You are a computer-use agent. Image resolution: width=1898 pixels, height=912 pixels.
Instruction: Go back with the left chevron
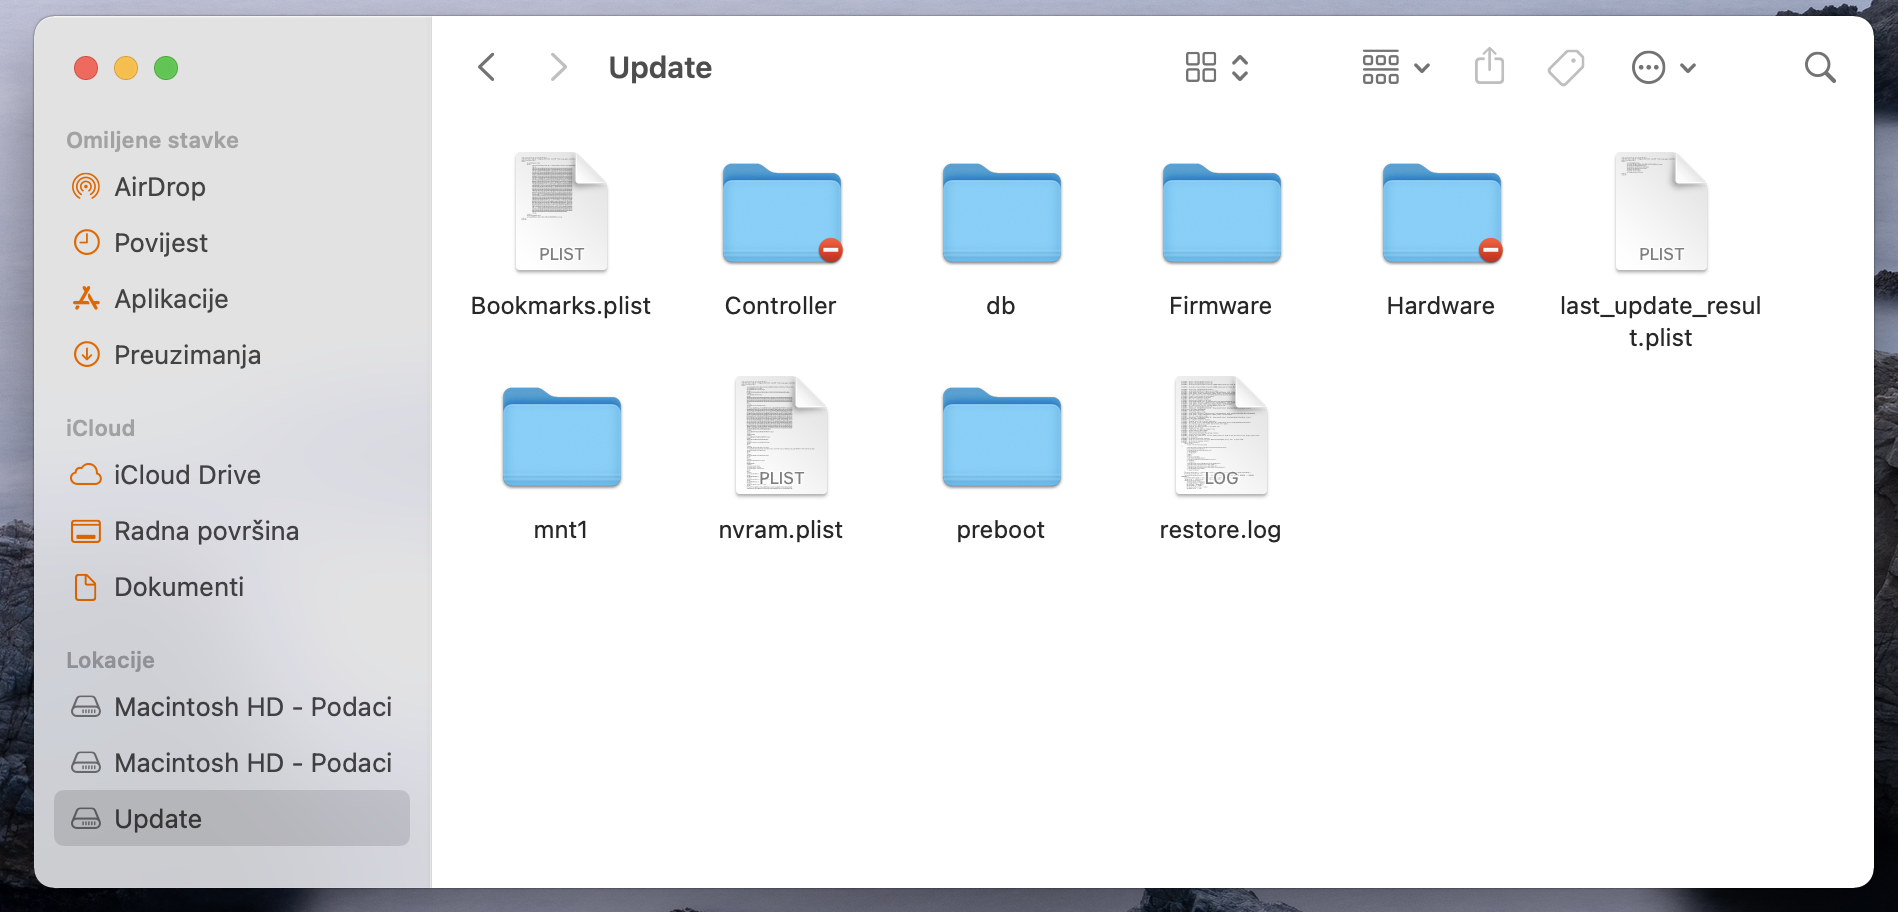click(487, 68)
